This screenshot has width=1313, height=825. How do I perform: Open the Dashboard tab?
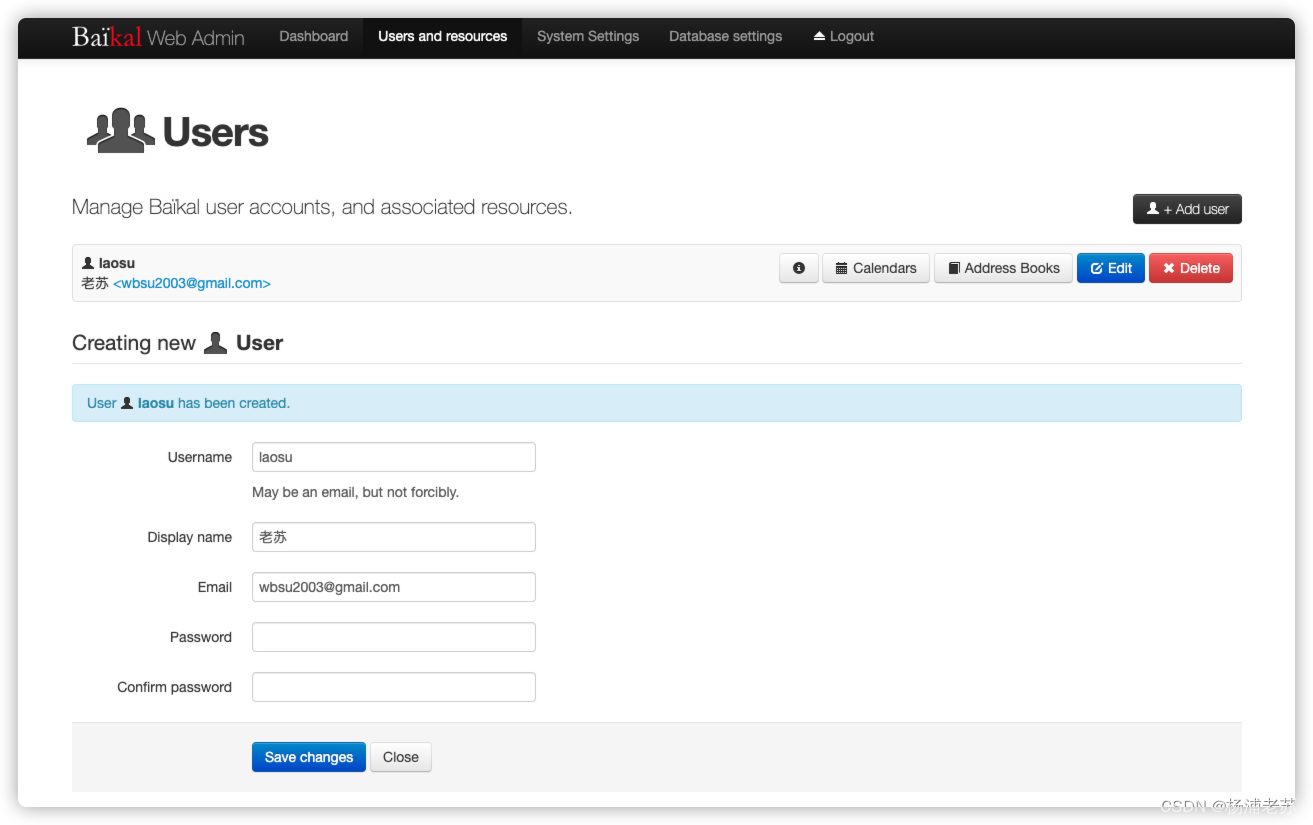[314, 36]
